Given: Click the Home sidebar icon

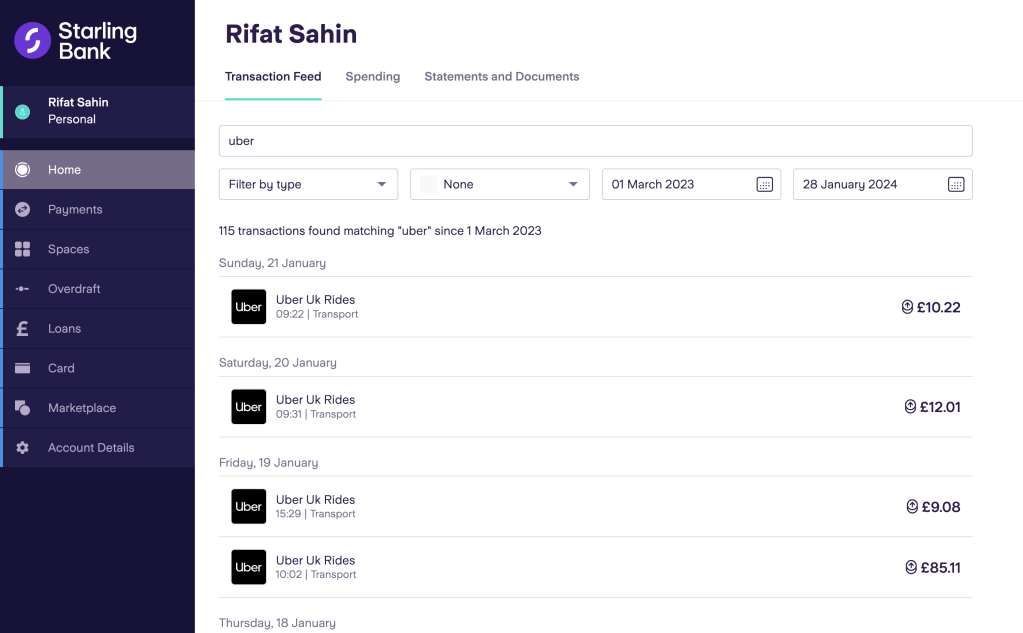Looking at the screenshot, I should click(22, 170).
